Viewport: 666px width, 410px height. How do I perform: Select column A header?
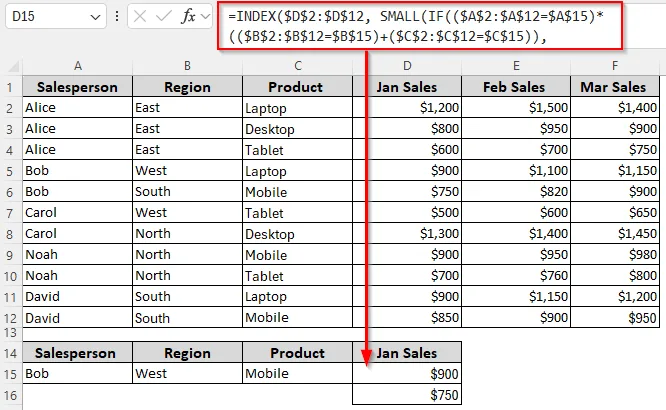(x=78, y=66)
